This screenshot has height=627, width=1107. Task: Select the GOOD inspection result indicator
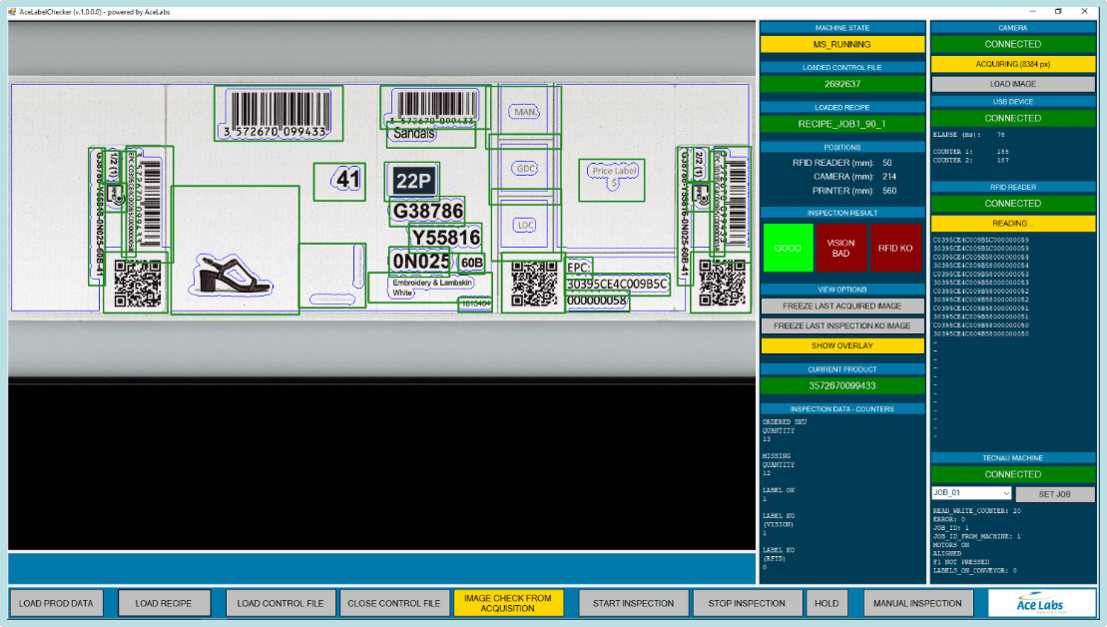pyautogui.click(x=788, y=247)
